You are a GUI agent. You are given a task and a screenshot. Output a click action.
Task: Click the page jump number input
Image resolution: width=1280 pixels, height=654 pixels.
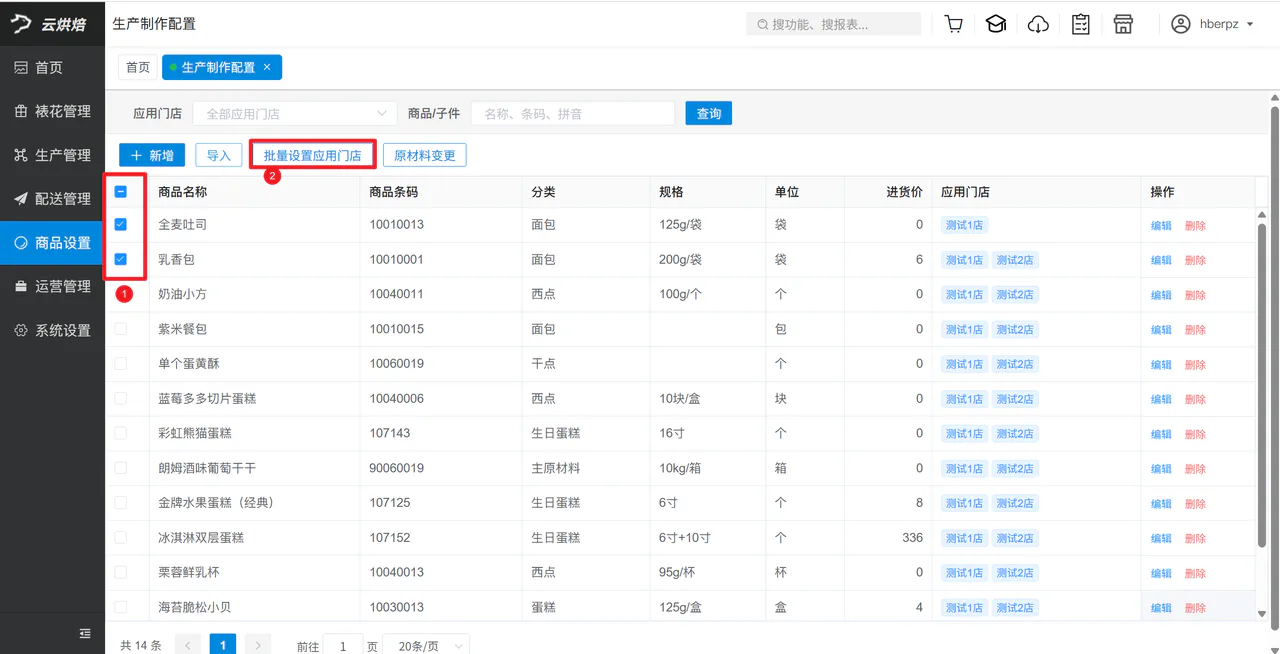click(x=343, y=646)
